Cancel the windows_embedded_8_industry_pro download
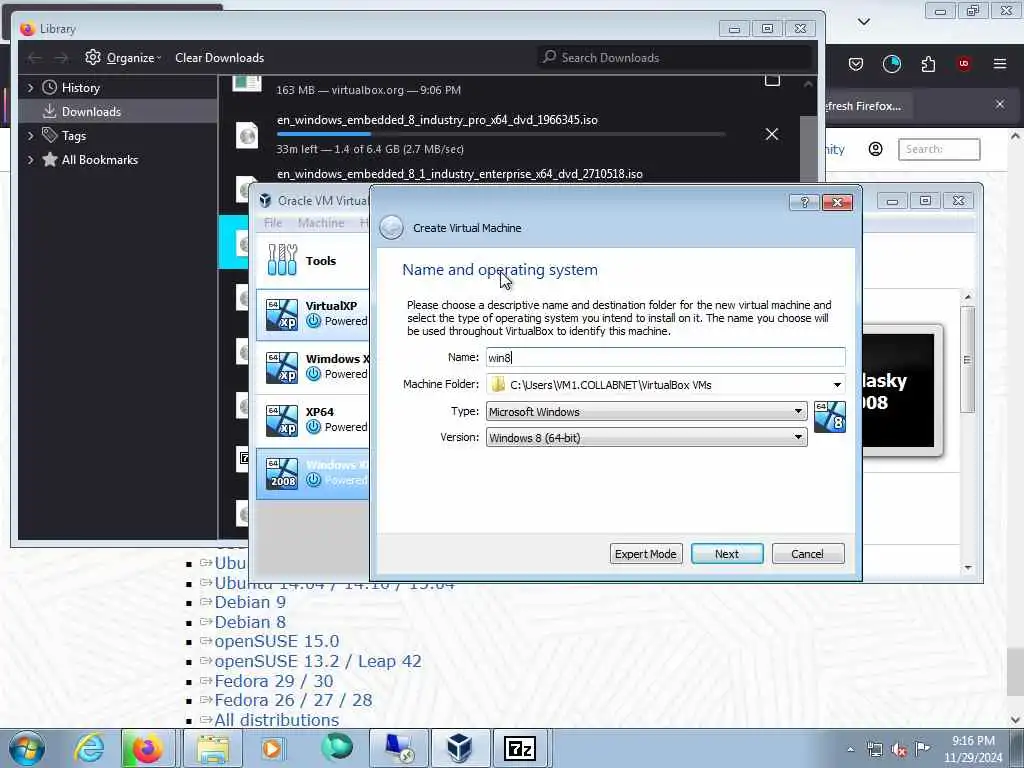Viewport: 1024px width, 768px height. 771,134
